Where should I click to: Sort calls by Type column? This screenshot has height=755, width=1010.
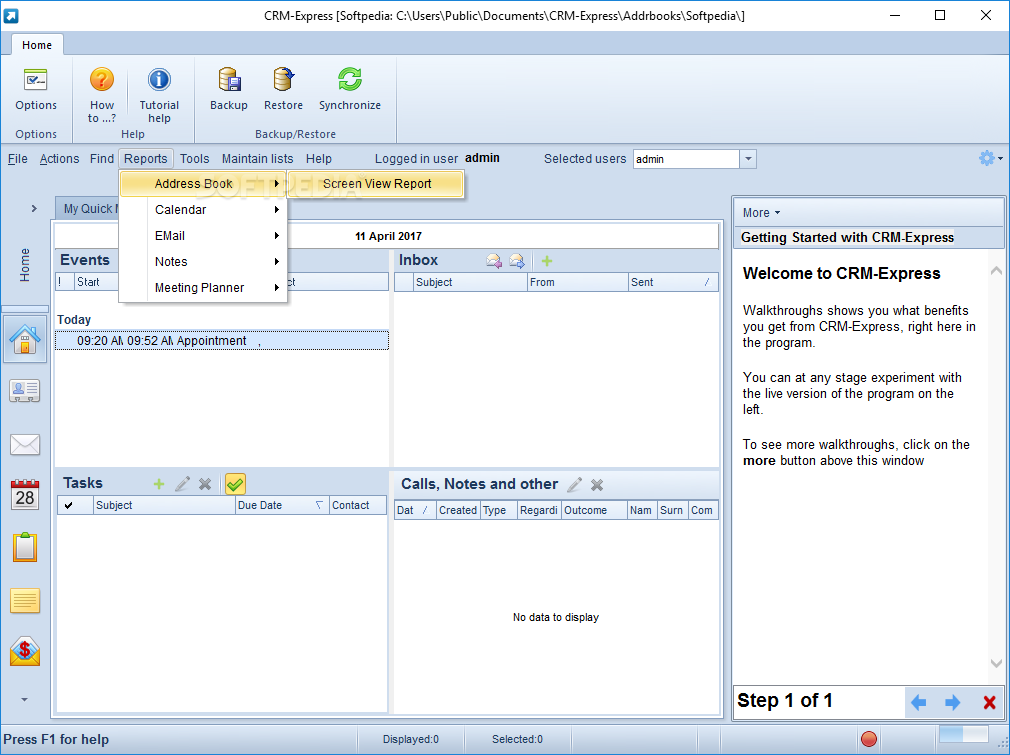click(x=499, y=510)
